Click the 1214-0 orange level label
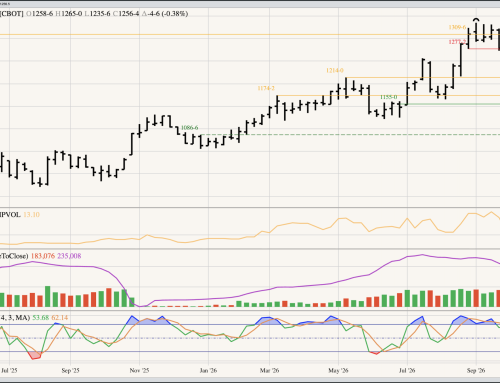The image size is (500, 383). coord(335,70)
